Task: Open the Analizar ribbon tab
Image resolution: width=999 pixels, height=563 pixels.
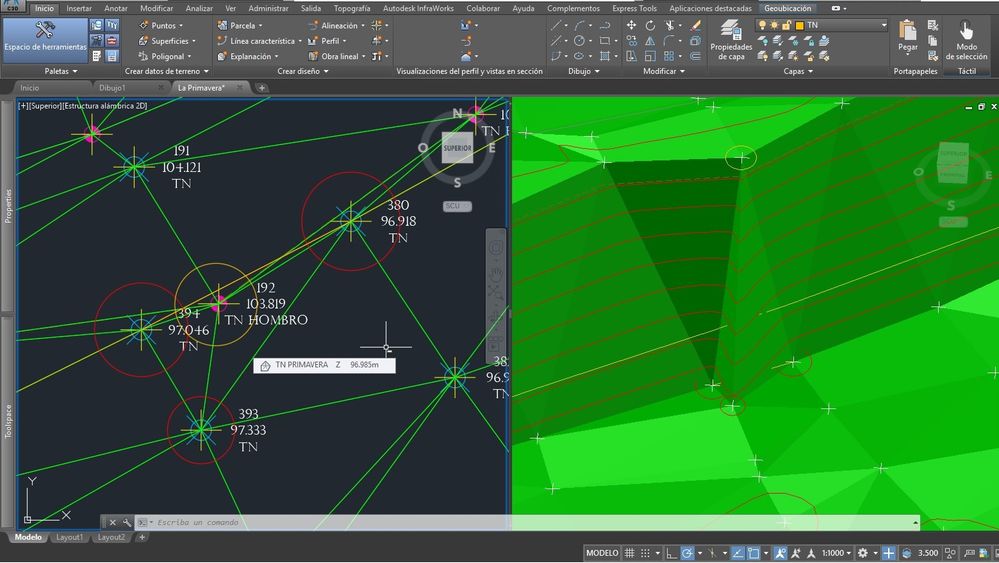Action: point(199,8)
